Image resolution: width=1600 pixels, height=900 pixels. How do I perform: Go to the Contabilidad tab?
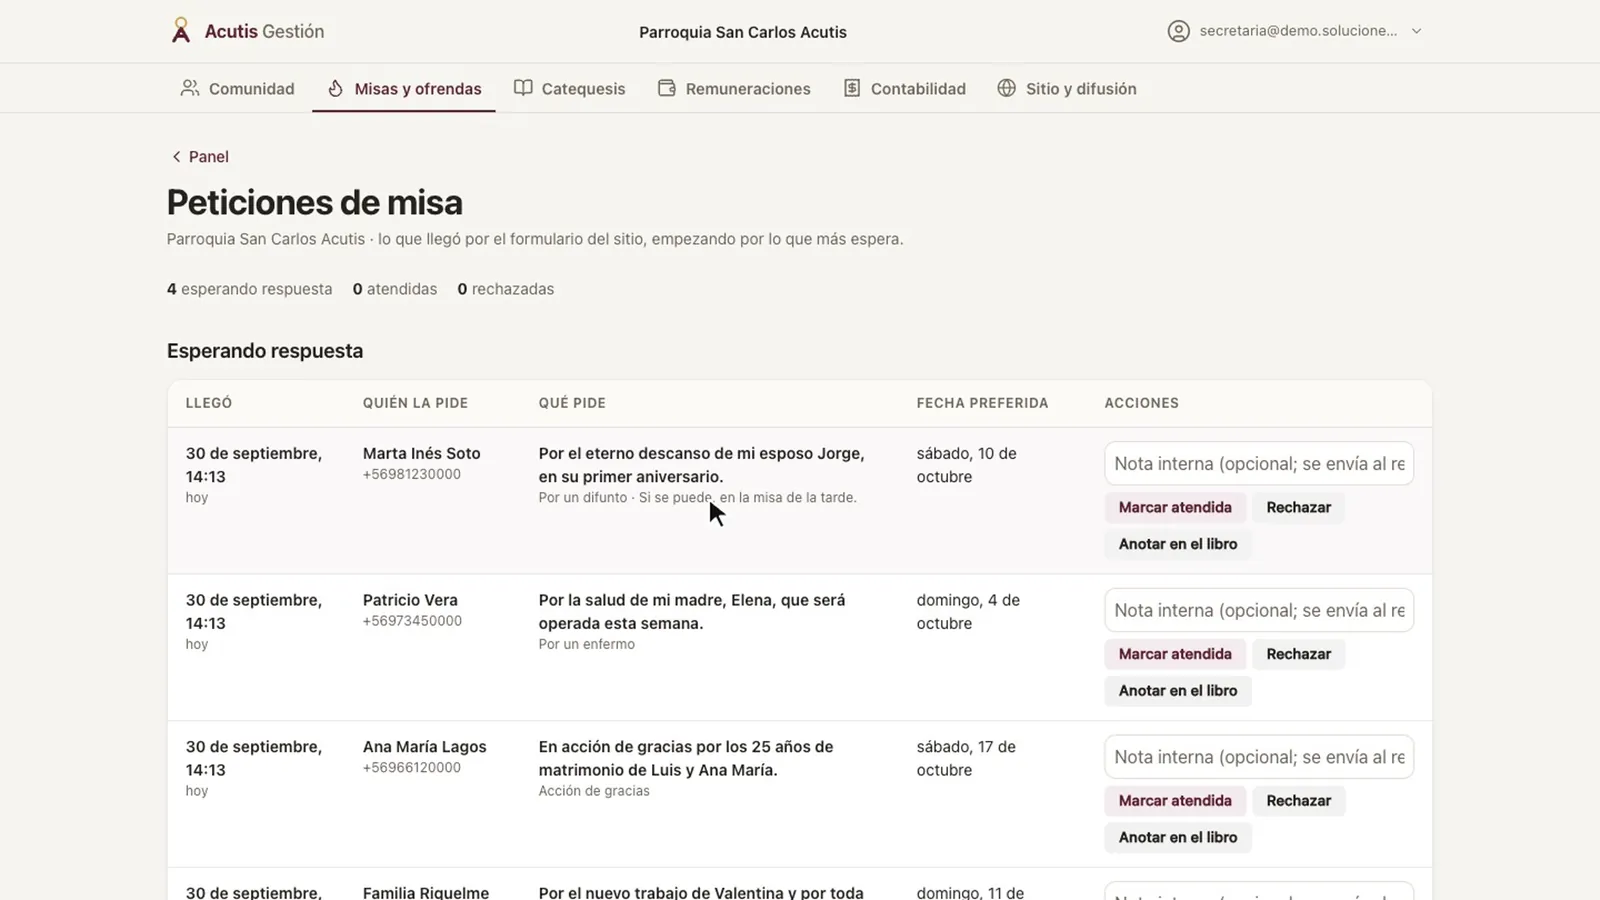coord(905,88)
